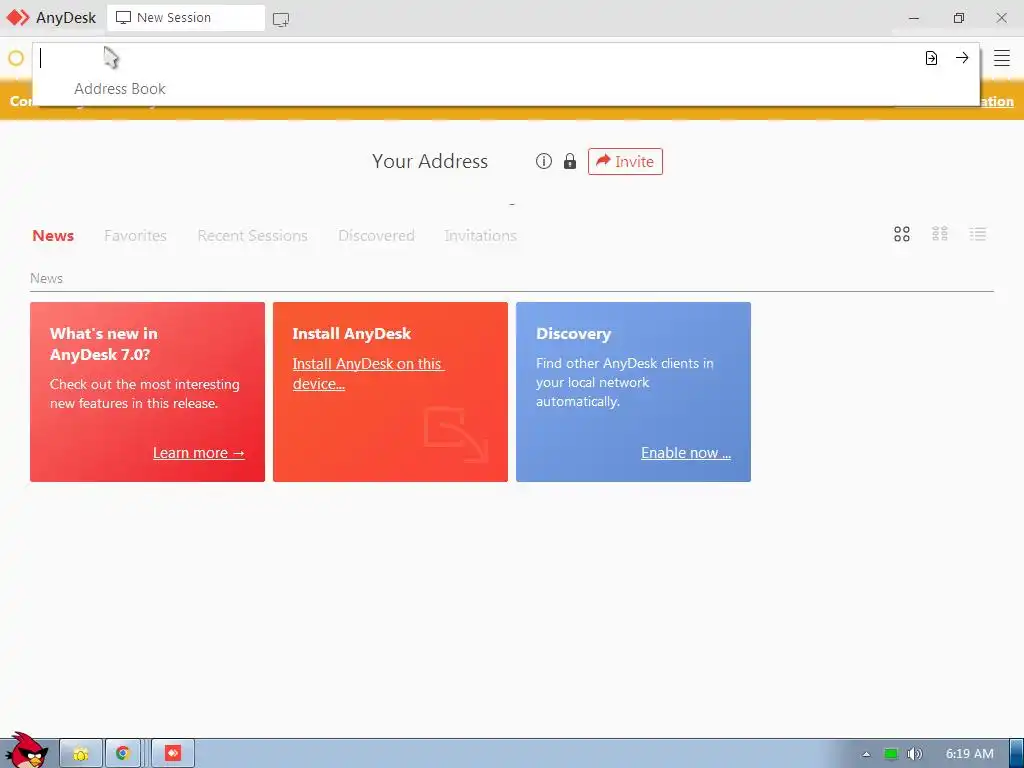Click the Start button with Angry Bird
1024x768 pixels.
26,751
